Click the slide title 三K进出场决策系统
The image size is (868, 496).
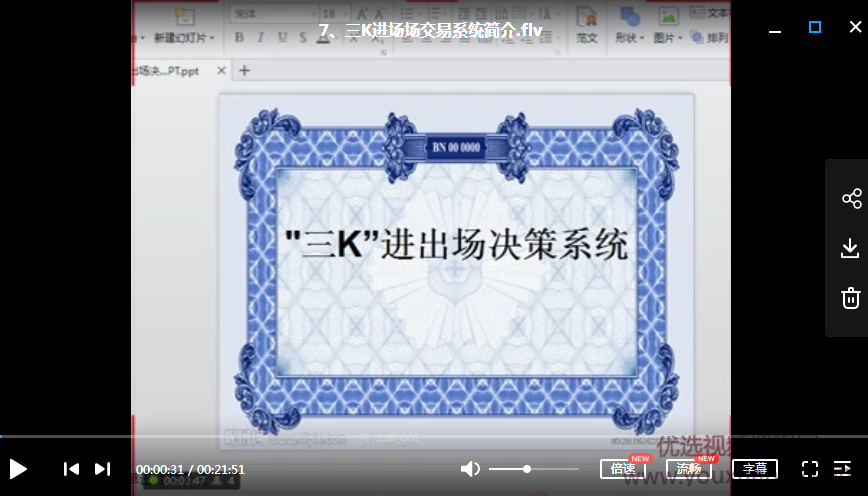pos(457,244)
